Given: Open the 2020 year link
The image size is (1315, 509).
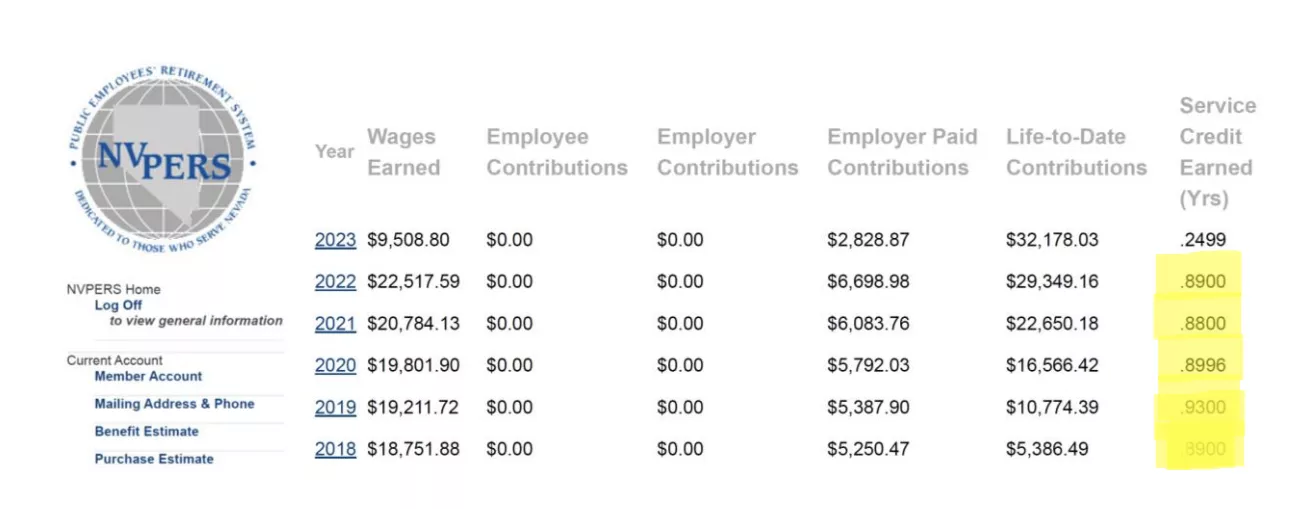Looking at the screenshot, I should coord(335,366).
